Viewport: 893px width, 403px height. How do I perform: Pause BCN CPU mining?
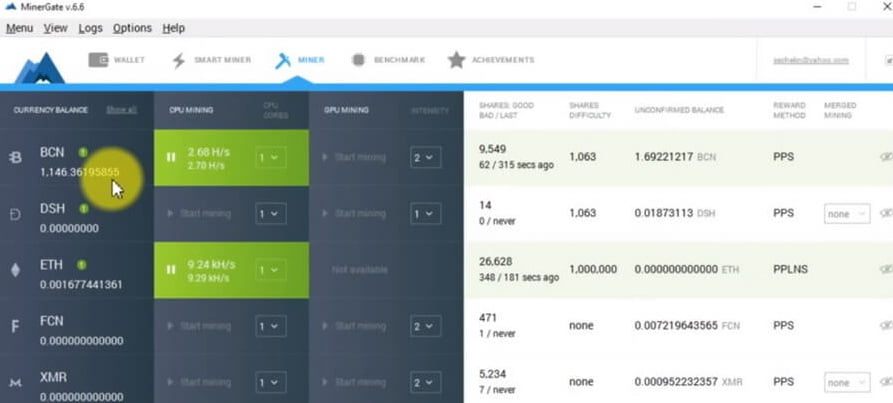[171, 157]
